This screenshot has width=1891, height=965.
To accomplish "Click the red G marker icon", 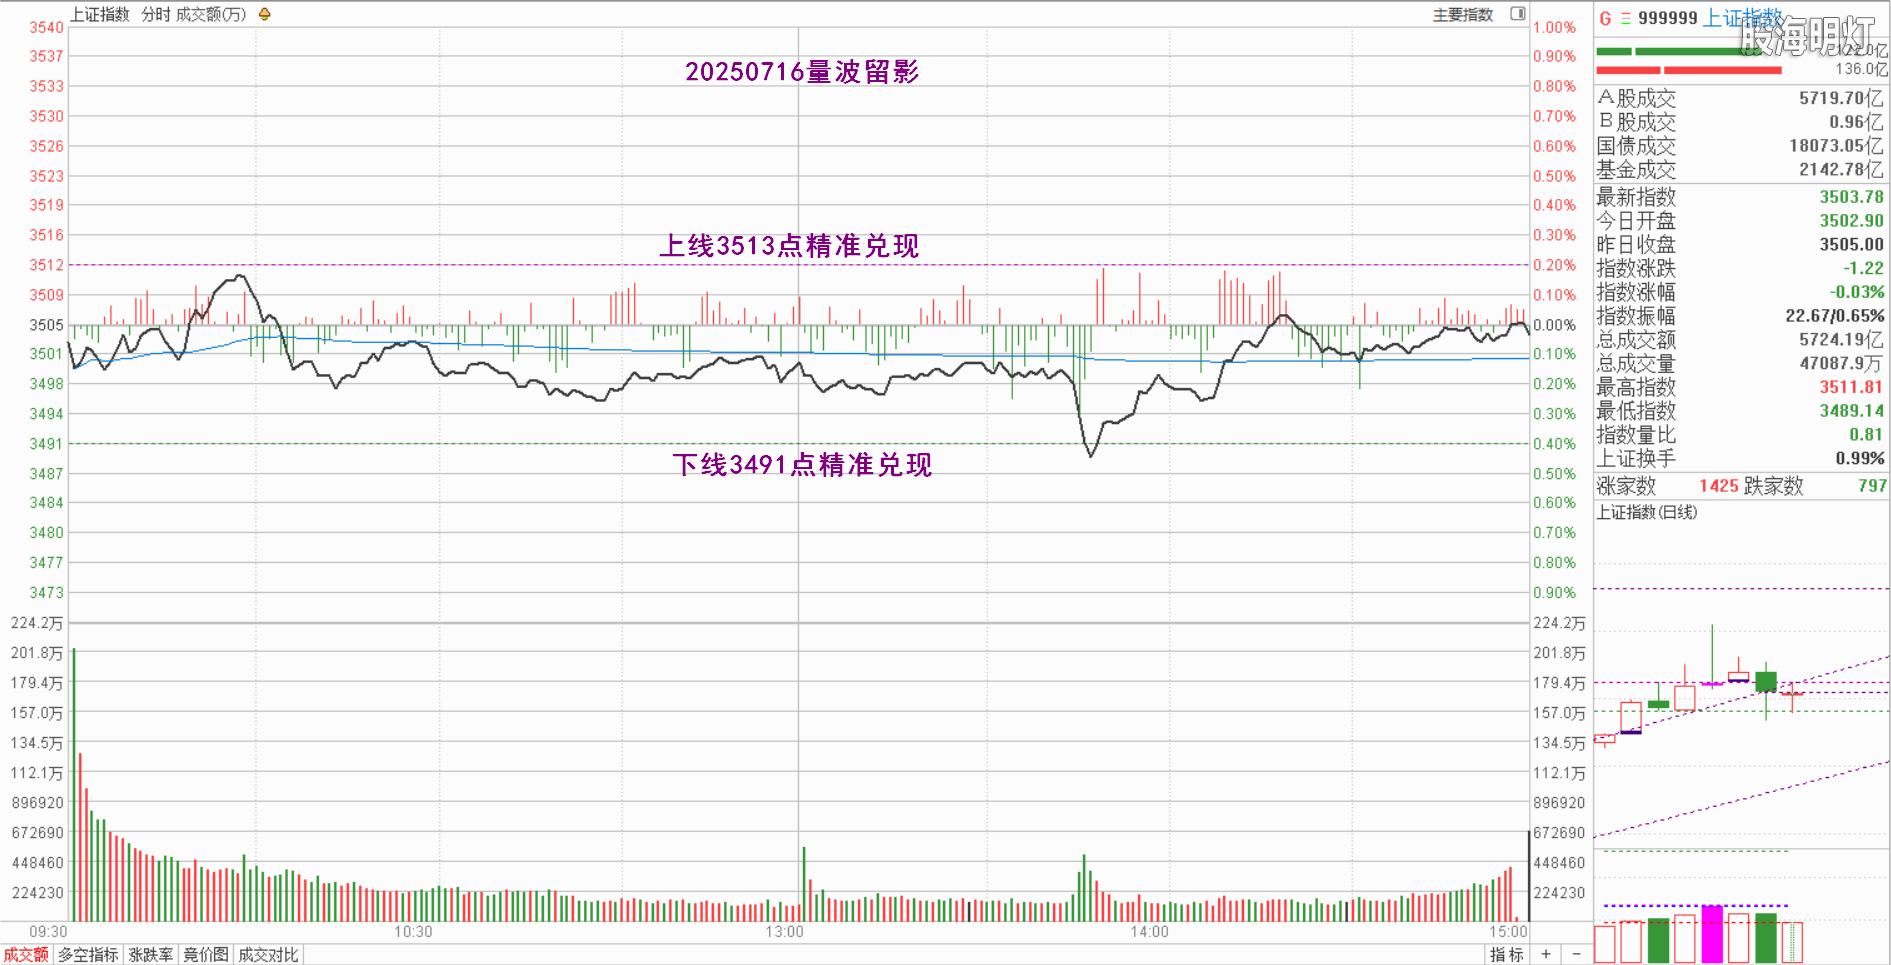I will (1605, 18).
